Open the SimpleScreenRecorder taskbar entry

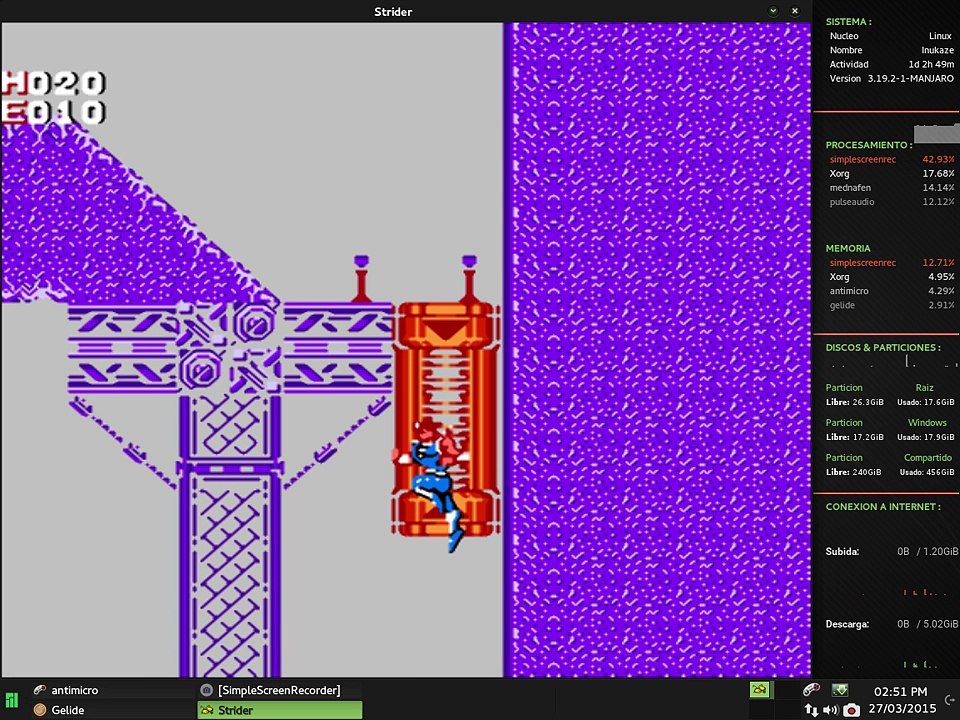pos(280,690)
